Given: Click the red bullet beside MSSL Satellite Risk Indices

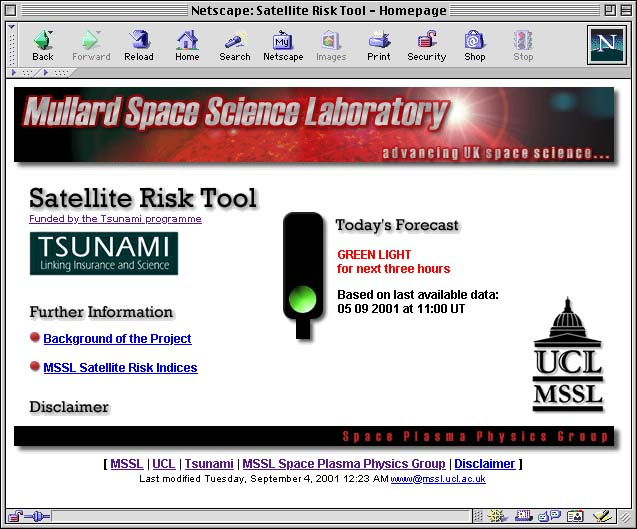Looking at the screenshot, I should 35,366.
